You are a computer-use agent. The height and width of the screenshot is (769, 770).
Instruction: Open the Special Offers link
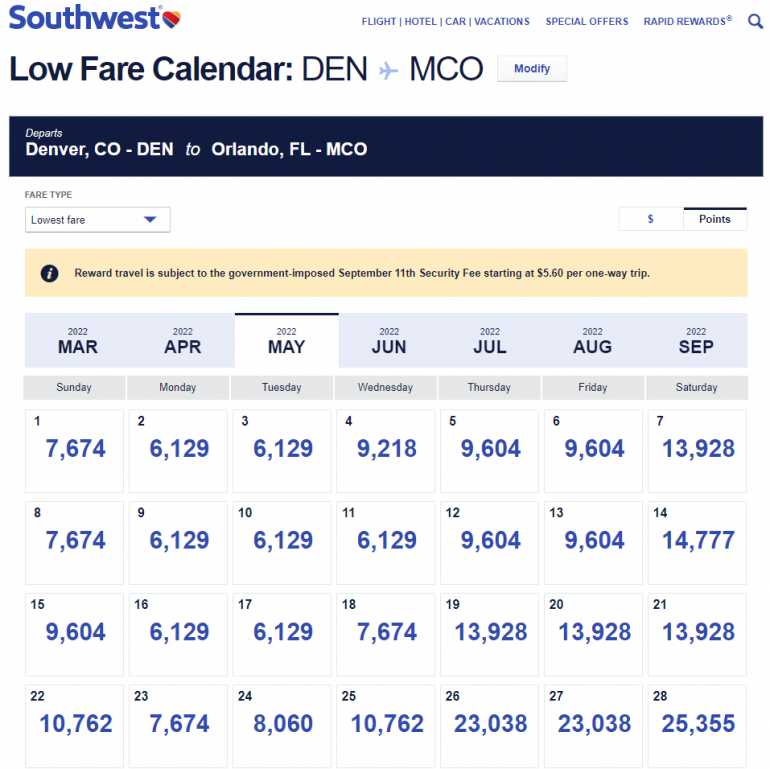pyautogui.click(x=587, y=21)
